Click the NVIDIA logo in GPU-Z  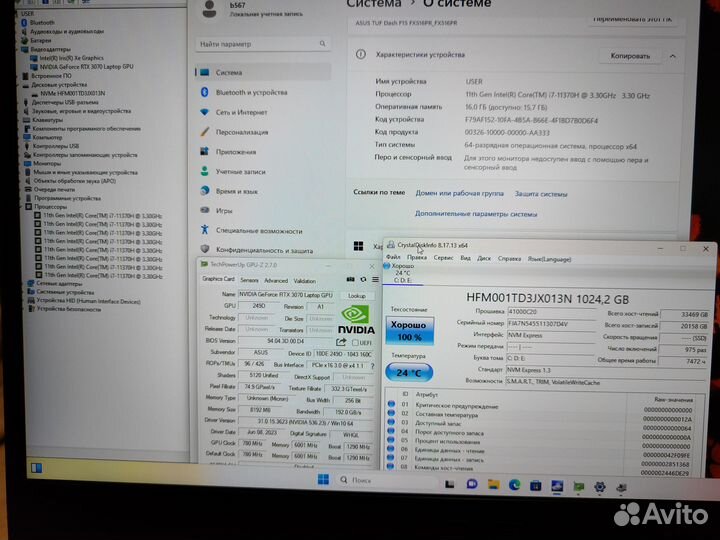(357, 320)
